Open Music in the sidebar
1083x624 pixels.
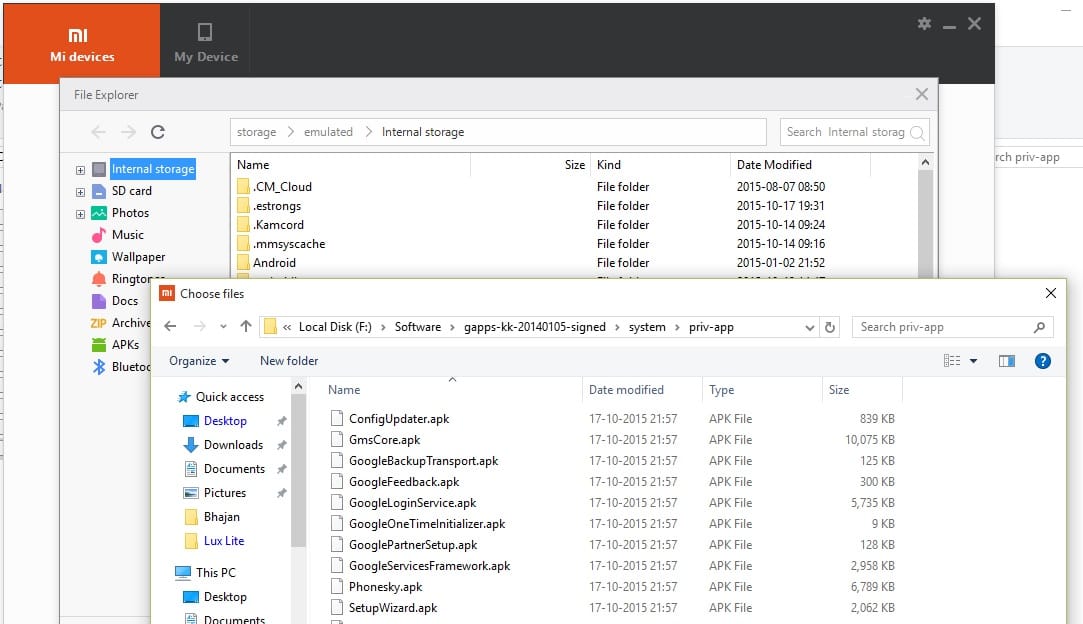tap(127, 235)
